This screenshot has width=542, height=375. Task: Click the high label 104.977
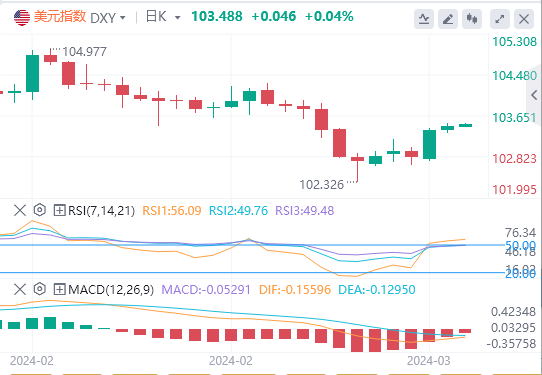pos(84,52)
